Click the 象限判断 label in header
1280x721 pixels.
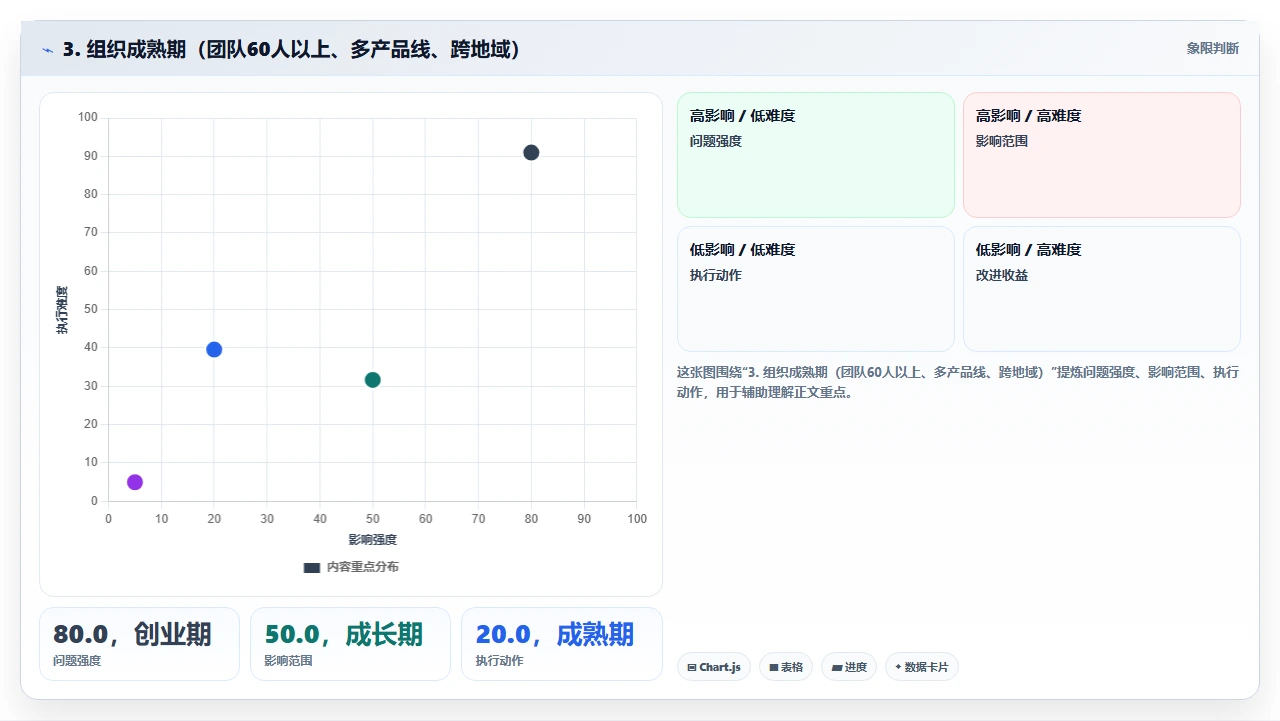point(1213,48)
